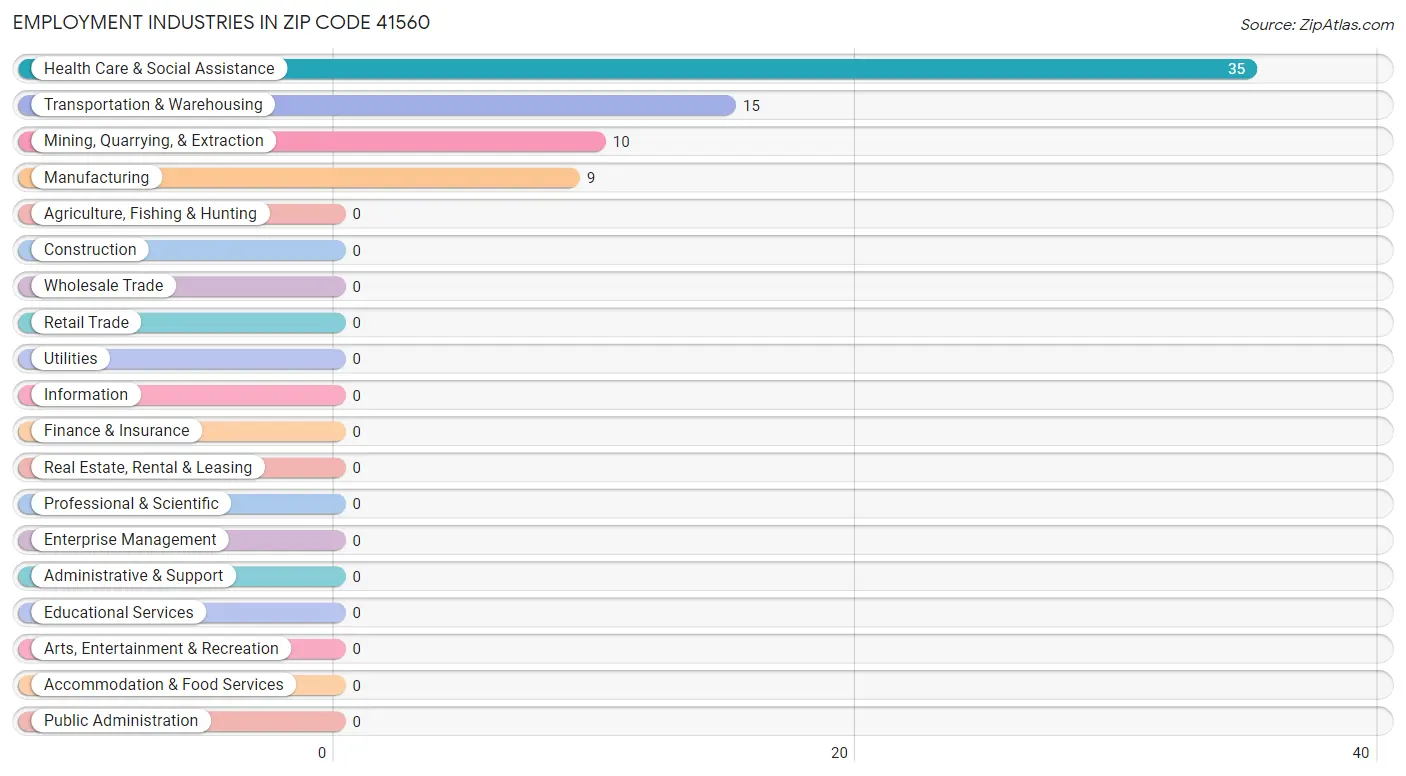Select the Information bar label
This screenshot has height=776, width=1406.
(86, 395)
